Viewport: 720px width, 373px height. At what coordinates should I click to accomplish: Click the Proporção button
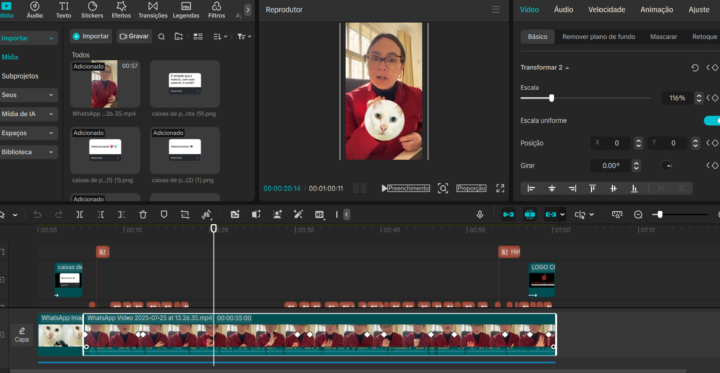click(x=471, y=188)
